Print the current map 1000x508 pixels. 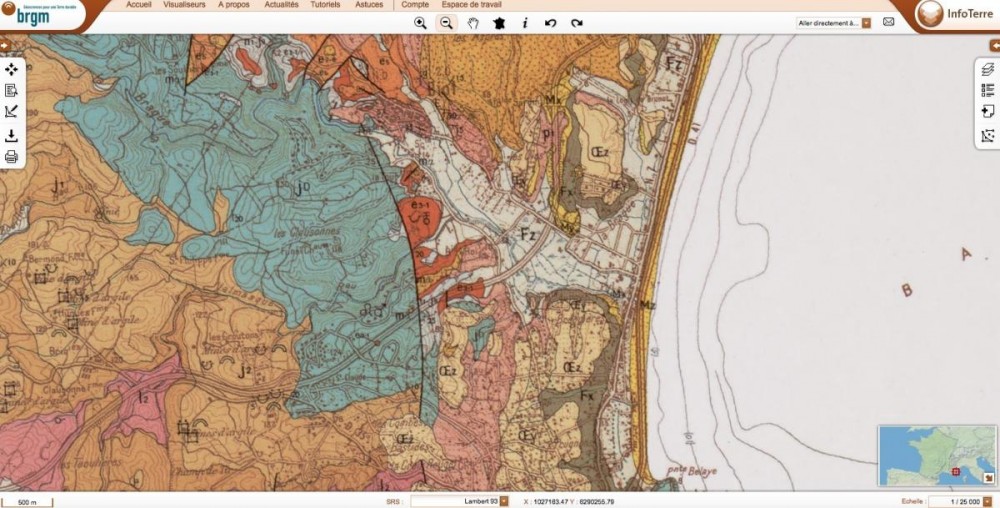(x=11, y=157)
